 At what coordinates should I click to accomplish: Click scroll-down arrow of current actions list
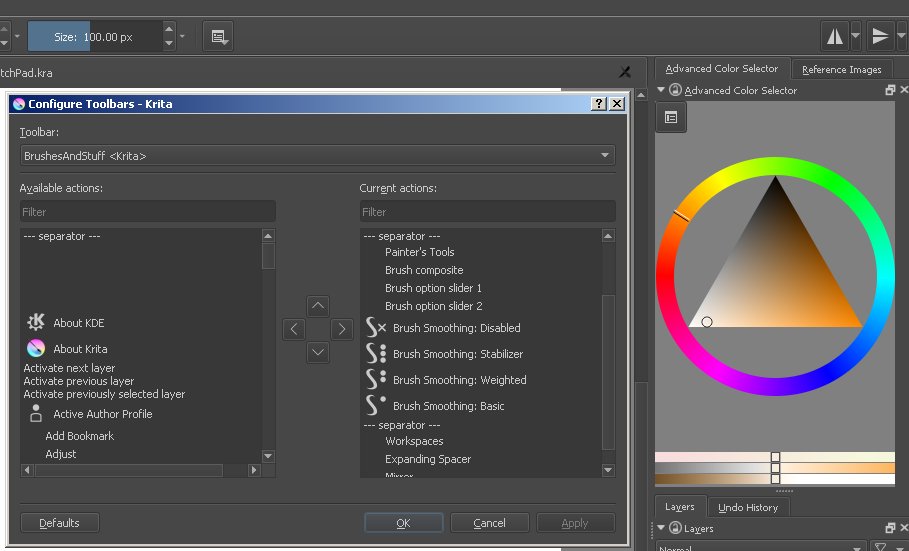[x=608, y=470]
